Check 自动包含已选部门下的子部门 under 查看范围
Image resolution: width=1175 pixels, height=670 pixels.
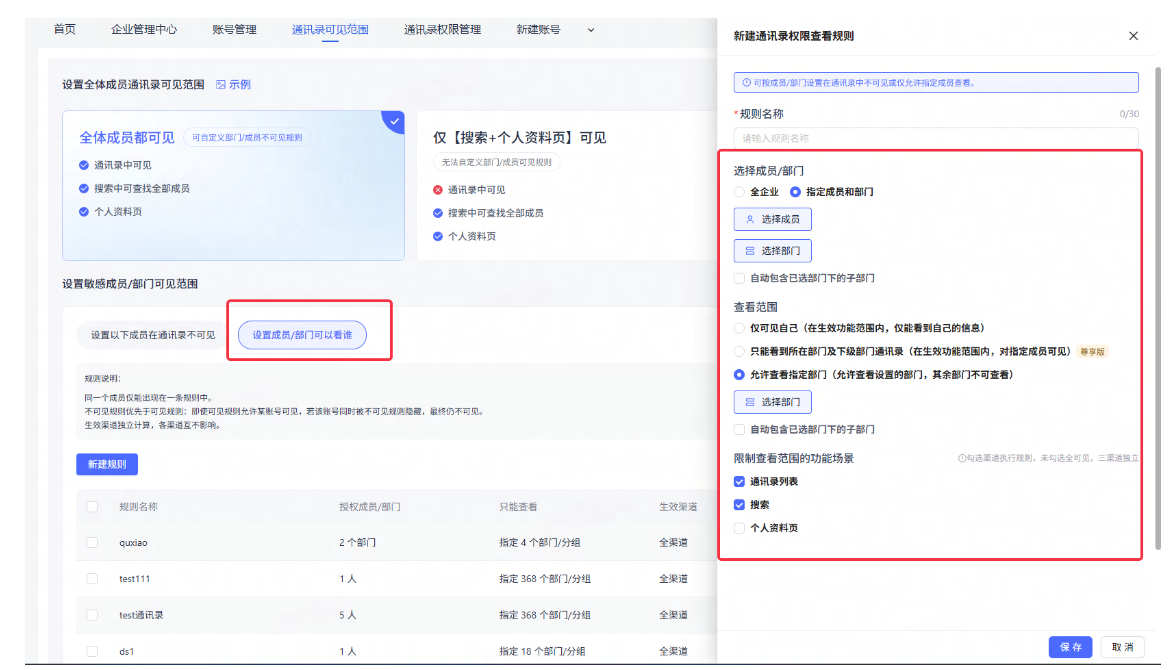[740, 429]
